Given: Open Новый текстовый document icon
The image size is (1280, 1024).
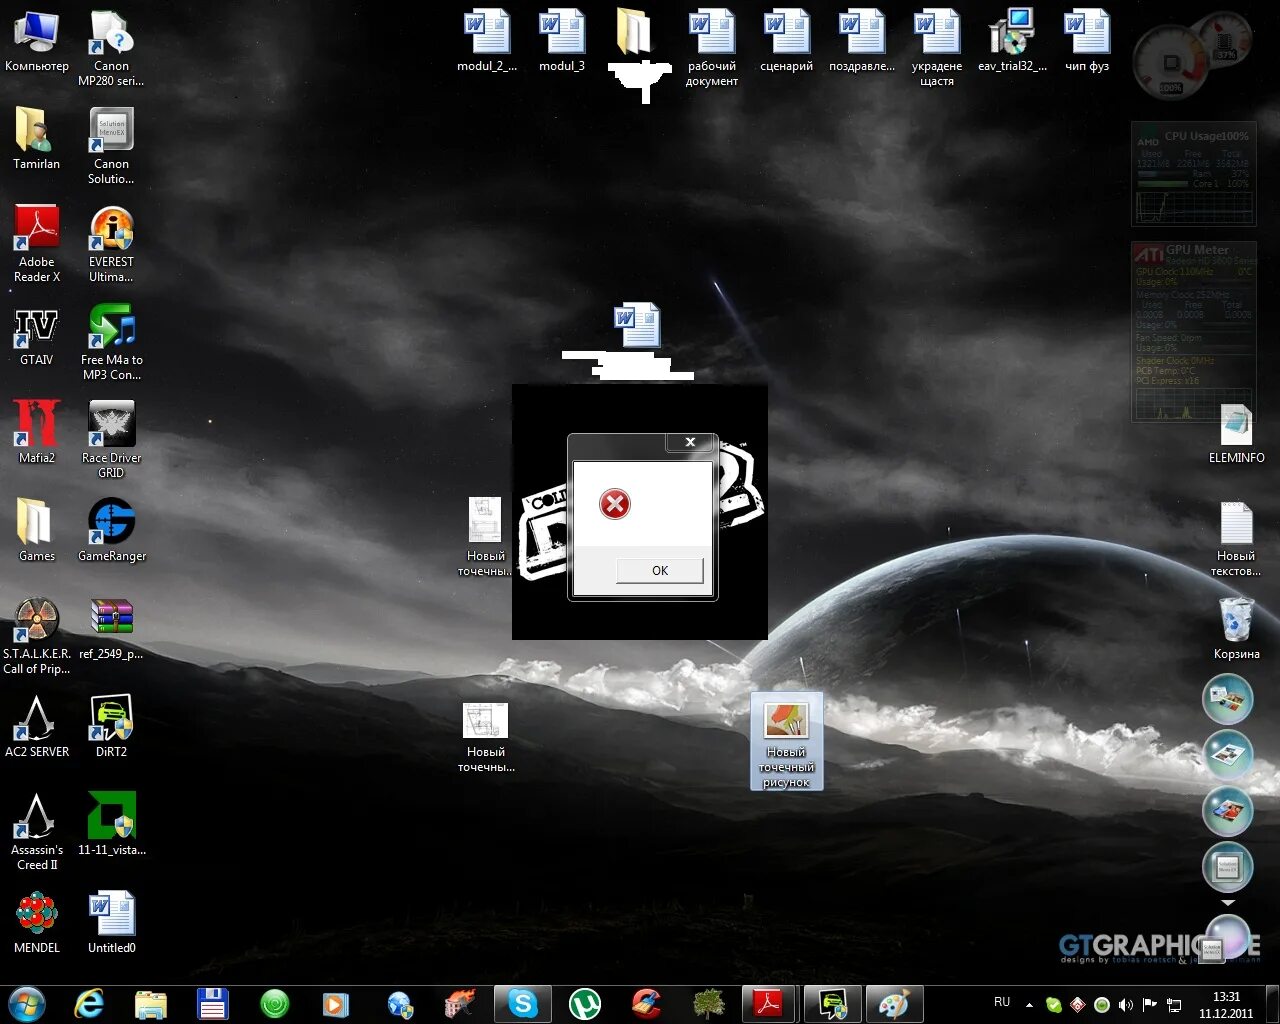Looking at the screenshot, I should 1236,540.
